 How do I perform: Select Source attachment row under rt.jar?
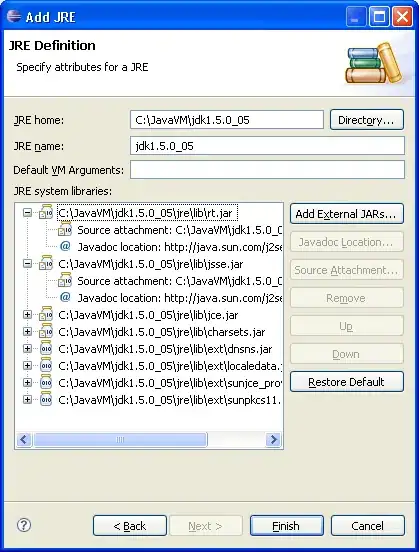pos(180,230)
